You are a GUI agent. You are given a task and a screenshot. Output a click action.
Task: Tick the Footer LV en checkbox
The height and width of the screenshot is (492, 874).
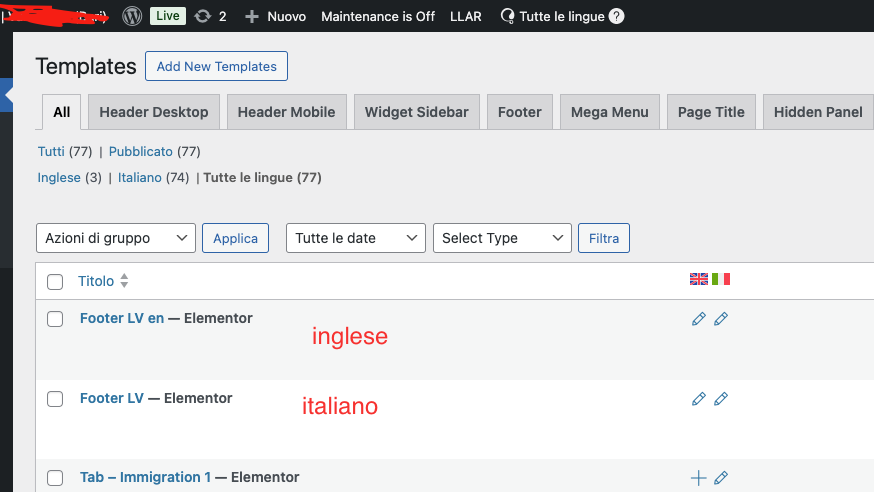tap(56, 319)
